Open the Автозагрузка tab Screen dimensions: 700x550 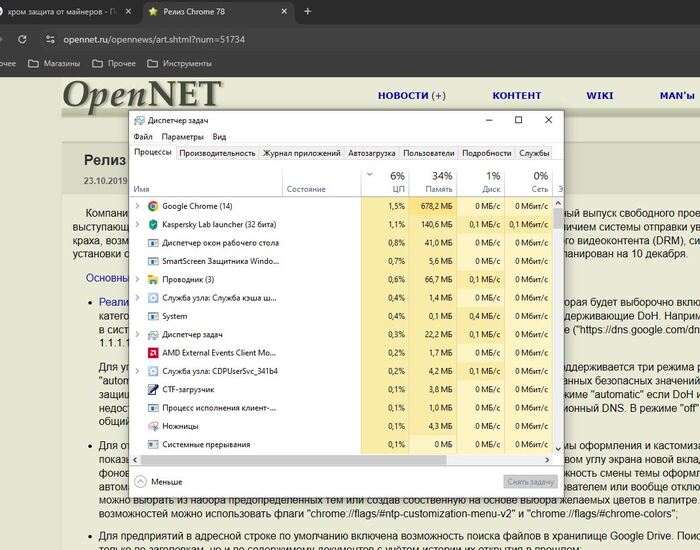[371, 153]
